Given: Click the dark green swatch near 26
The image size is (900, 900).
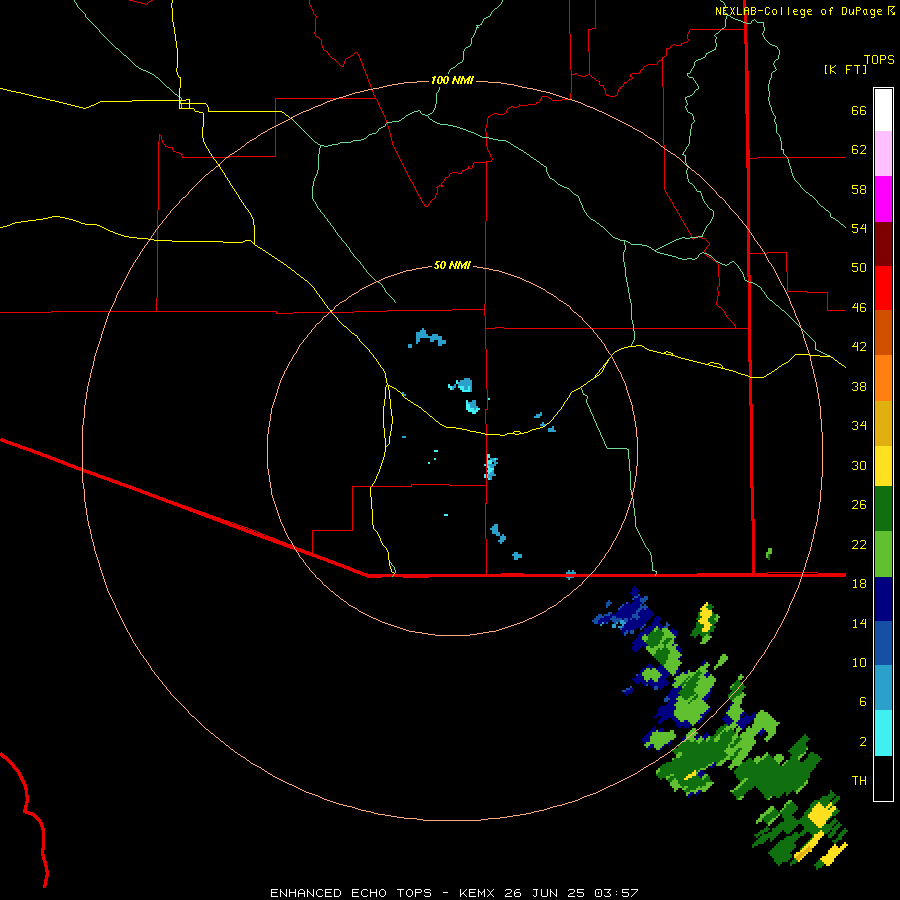Looking at the screenshot, I should [x=883, y=509].
